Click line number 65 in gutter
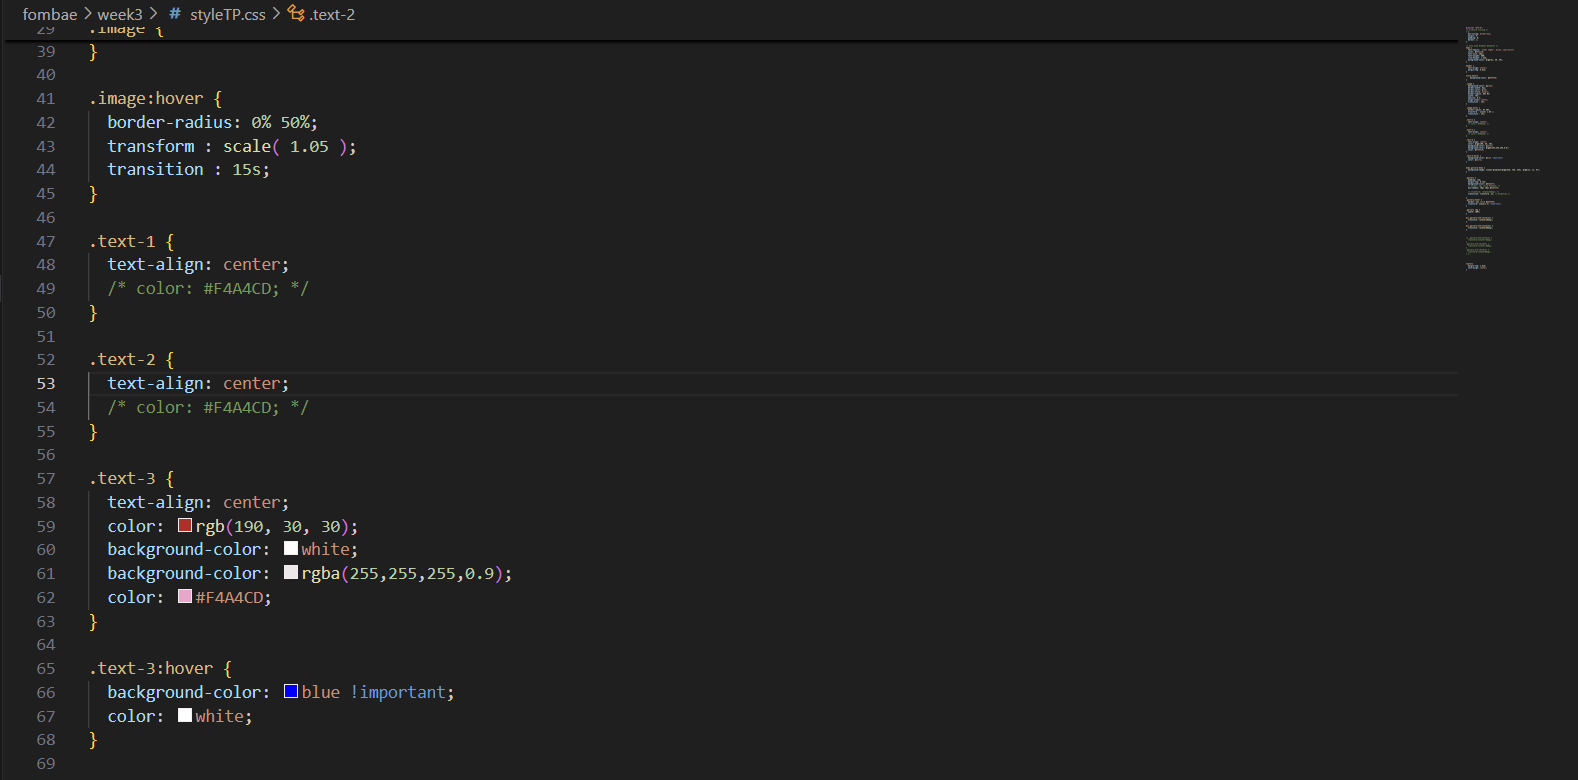The width and height of the screenshot is (1578, 780). point(46,669)
